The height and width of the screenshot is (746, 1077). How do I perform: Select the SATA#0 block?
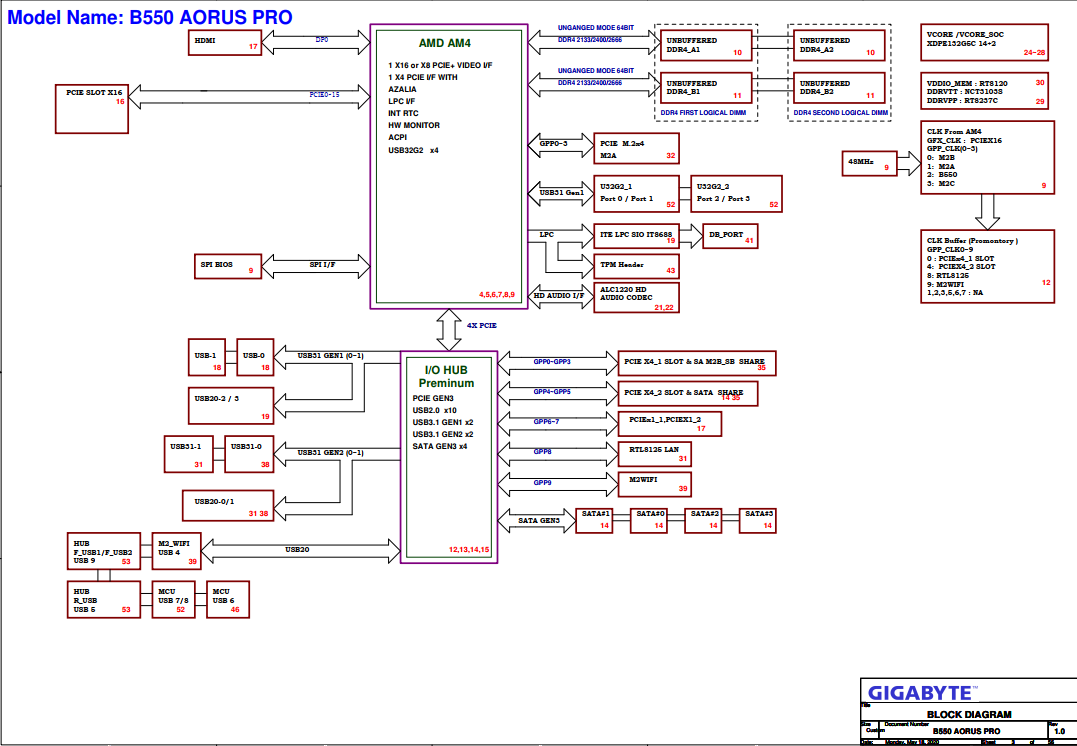649,521
